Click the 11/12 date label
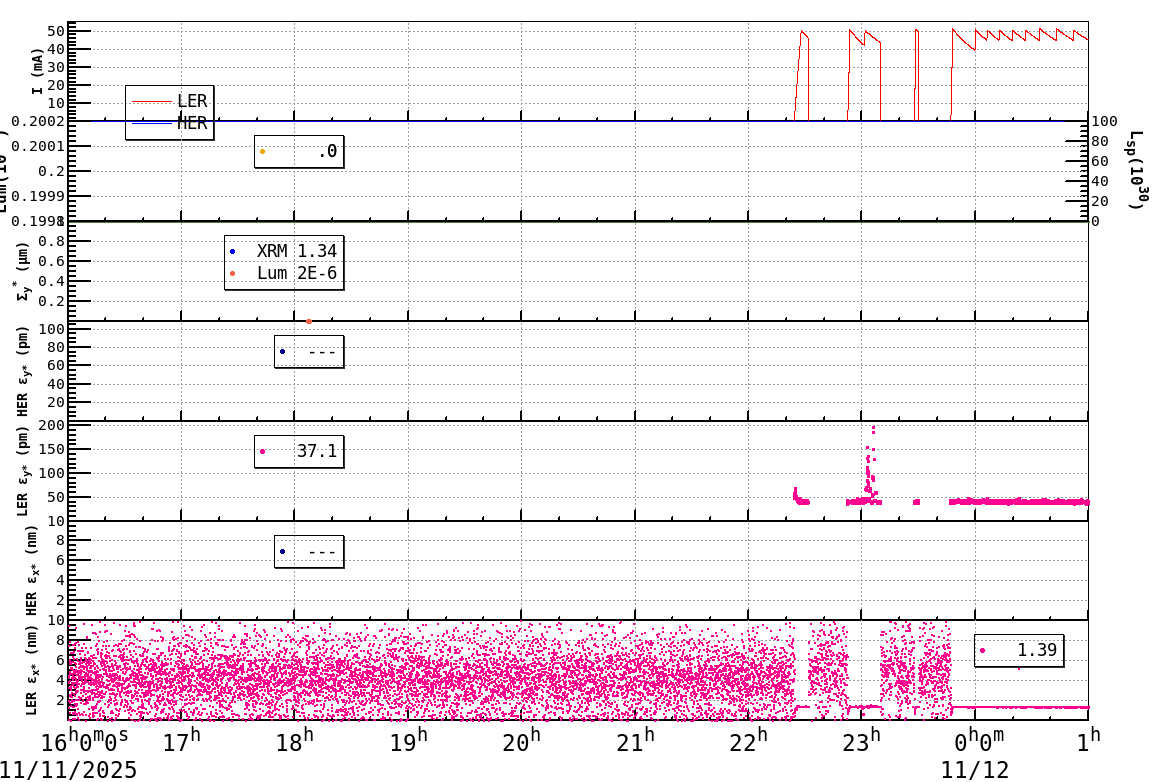Image resolution: width=1160 pixels, height=782 pixels. point(974,770)
